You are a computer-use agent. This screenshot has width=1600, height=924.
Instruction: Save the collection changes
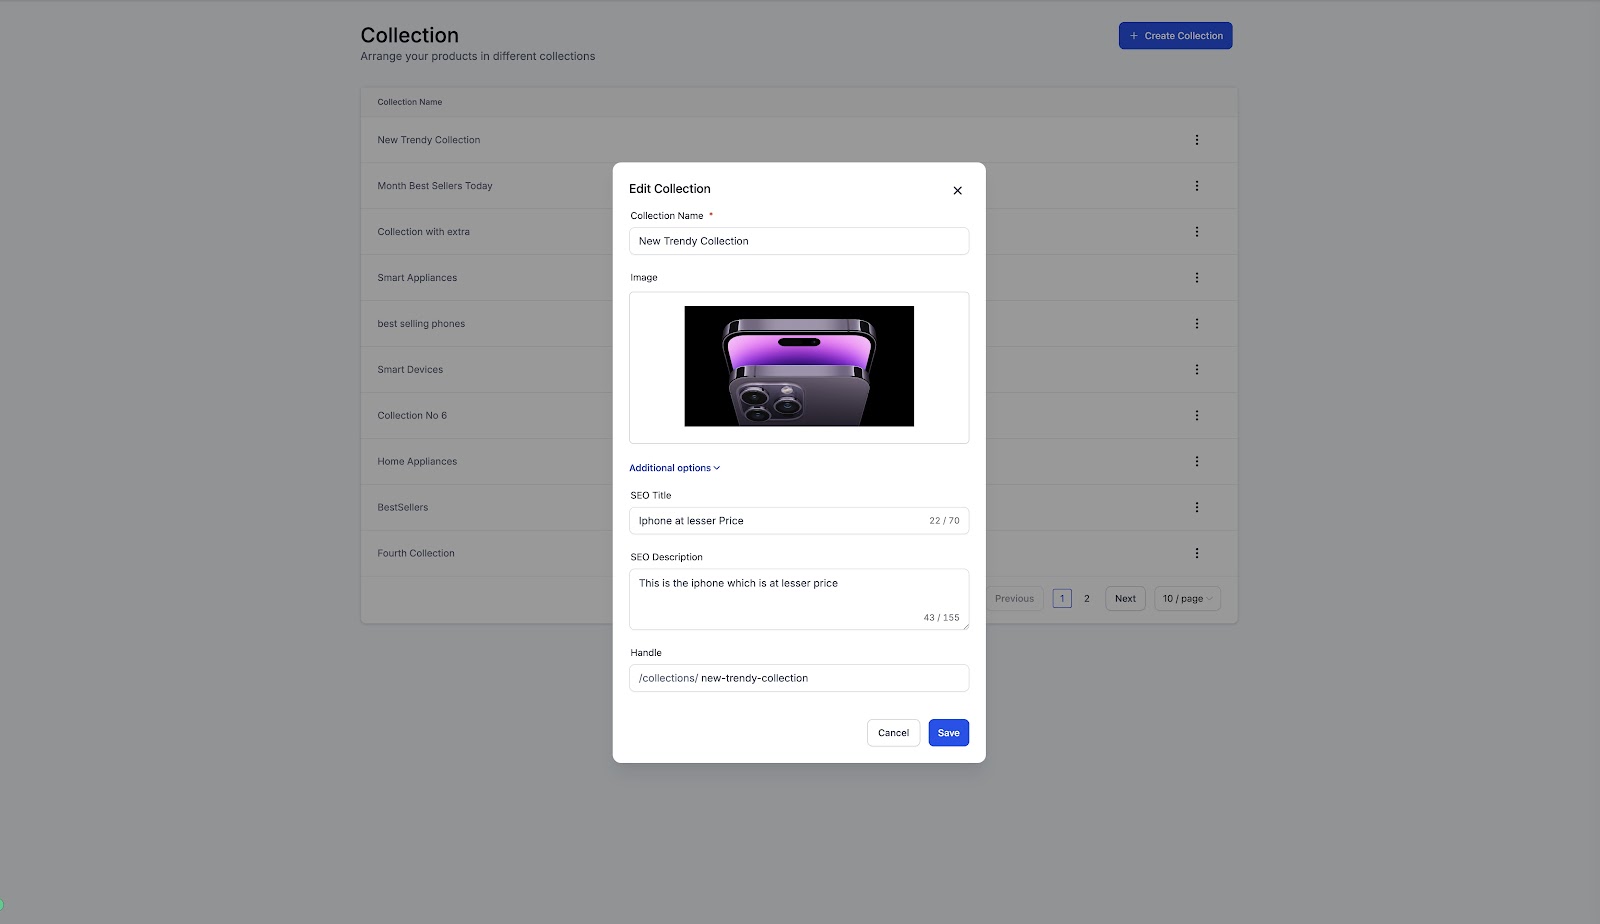click(948, 733)
